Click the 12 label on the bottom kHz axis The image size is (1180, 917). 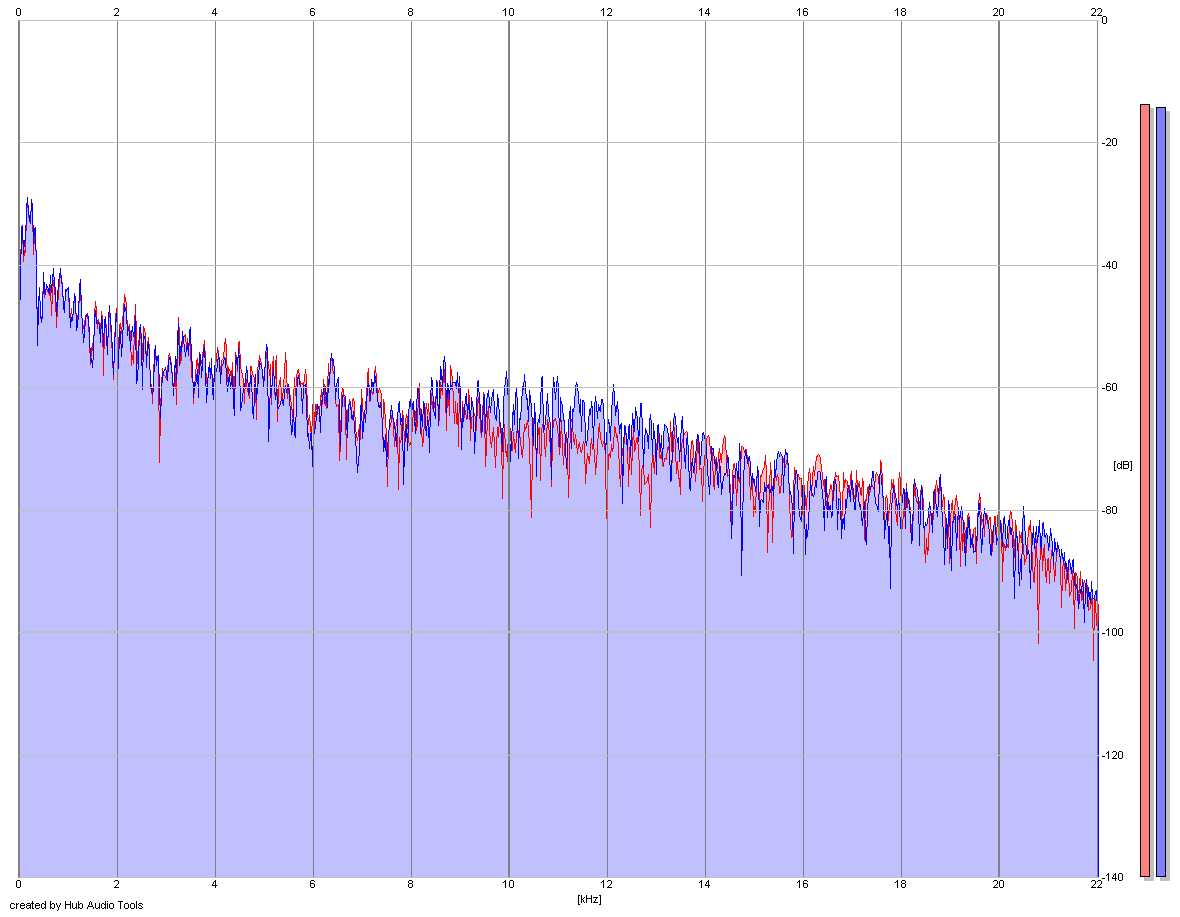coord(607,885)
